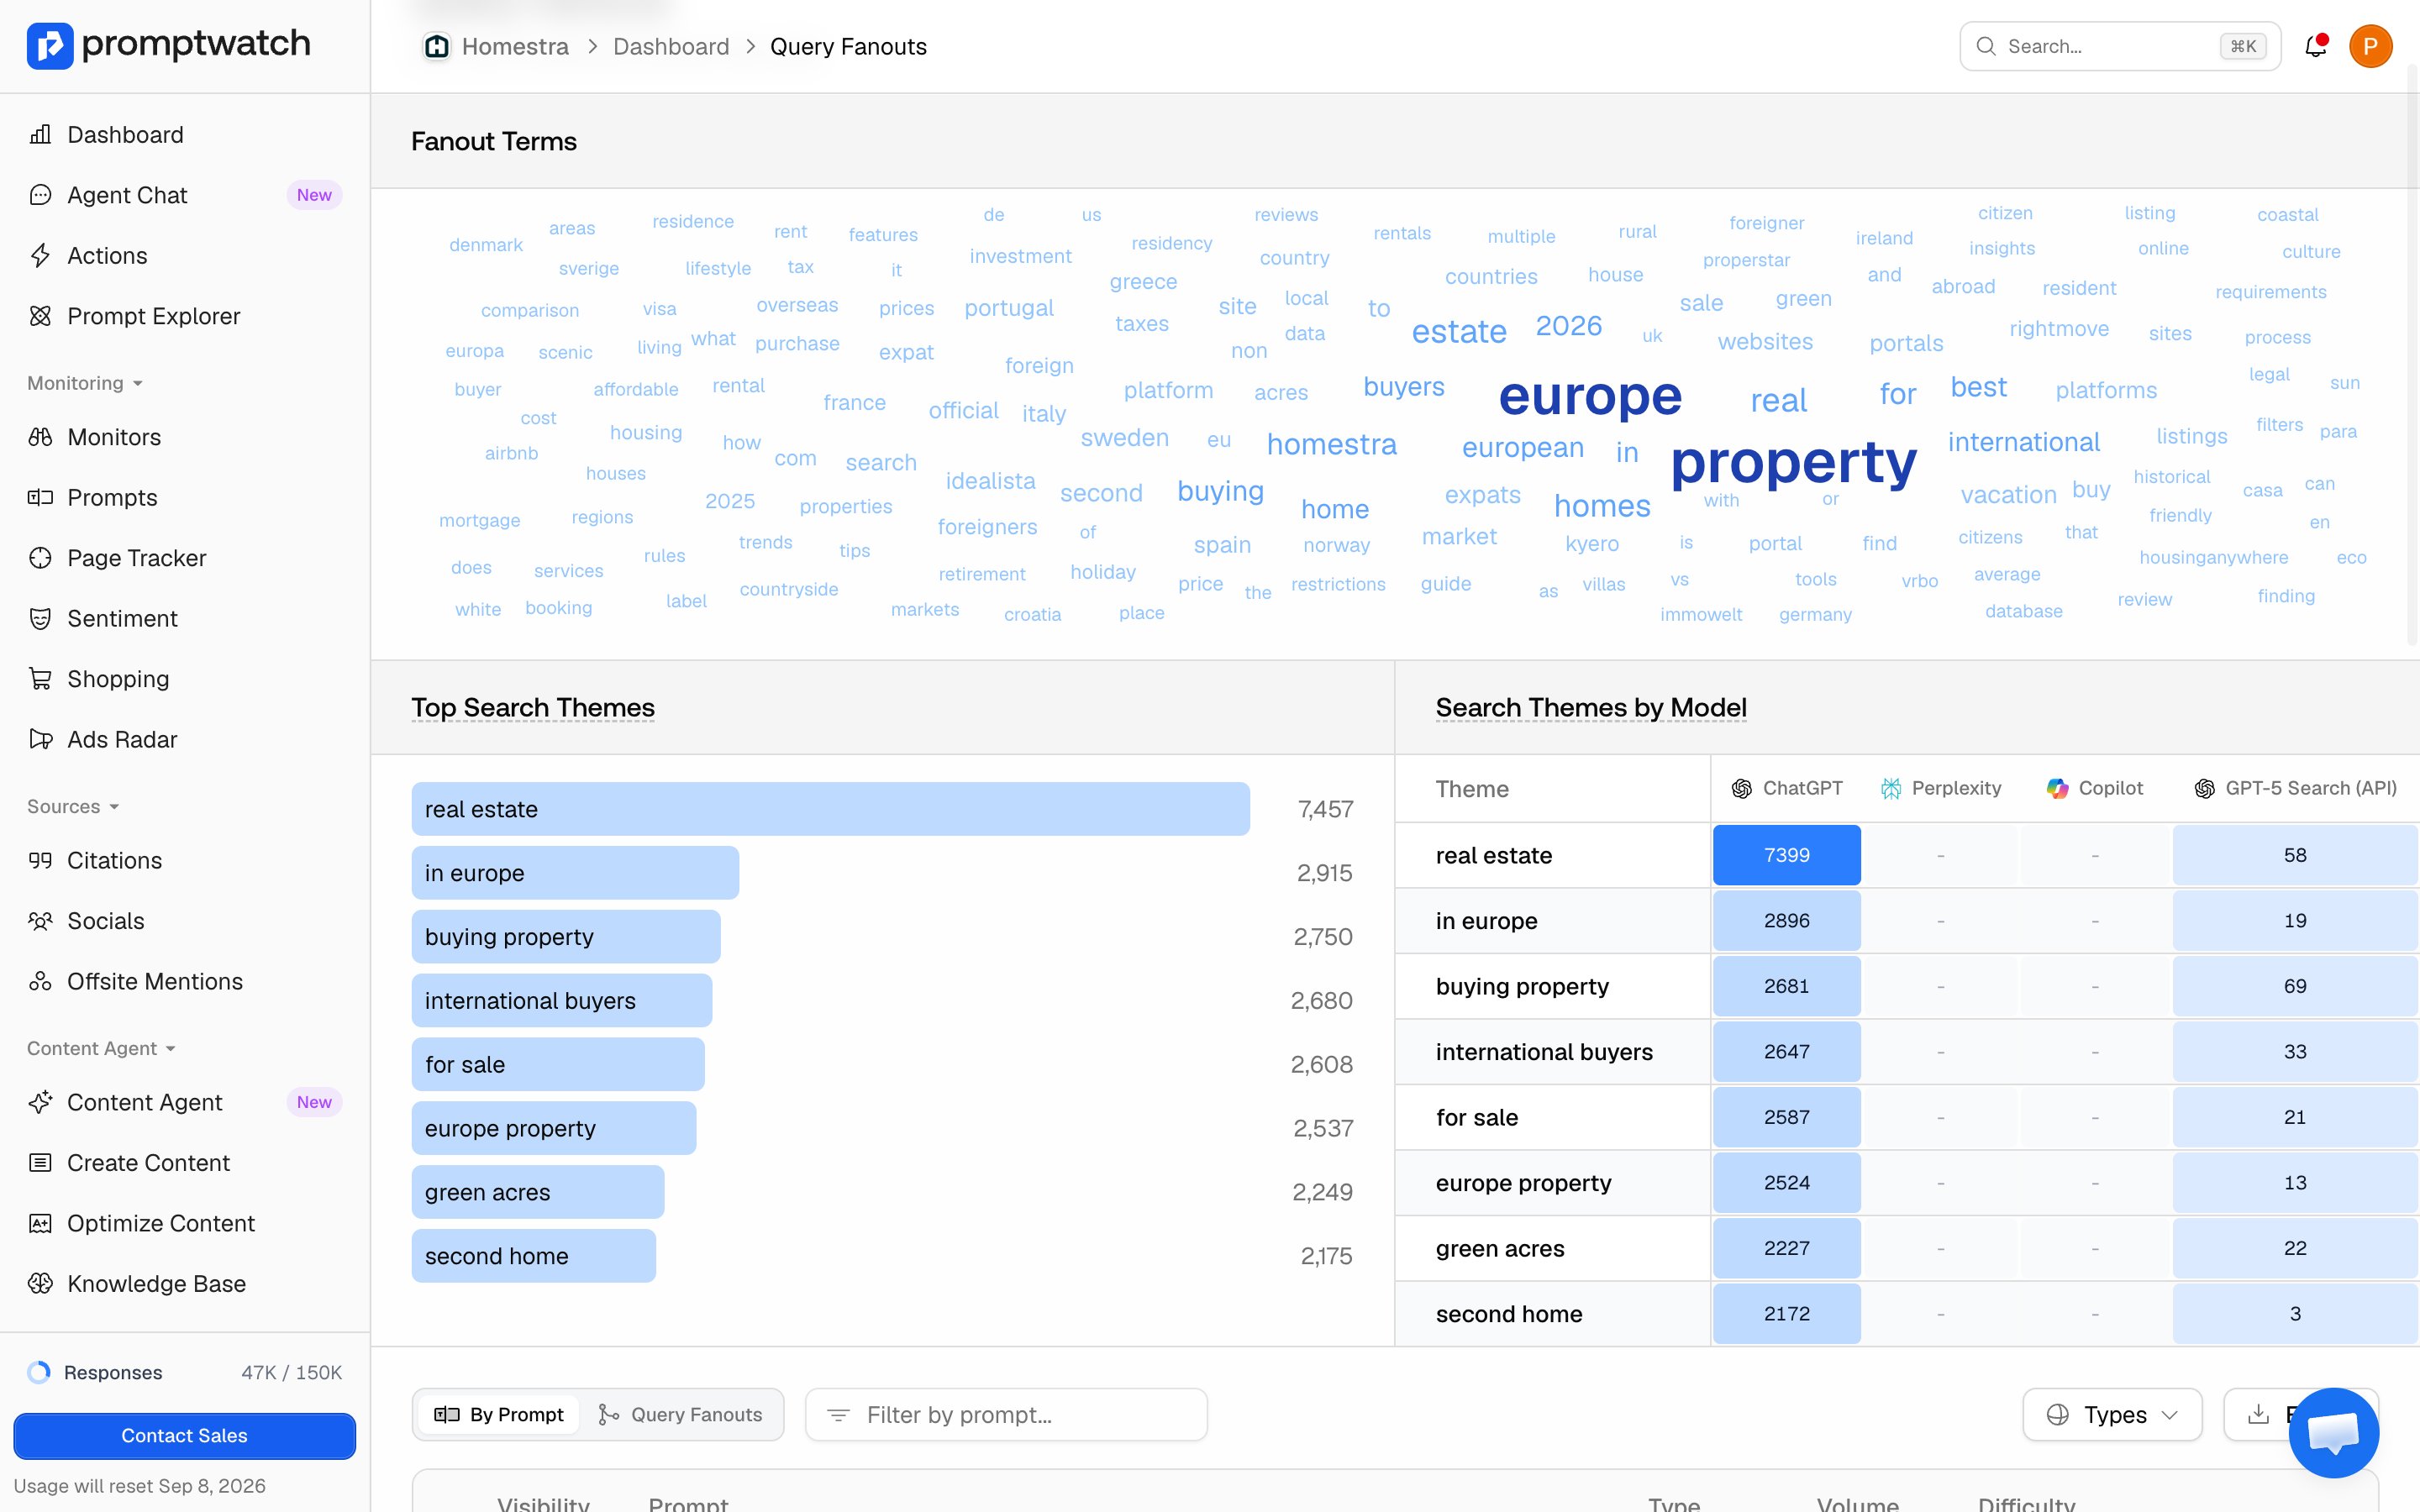Open Shopping cart icon
The width and height of the screenshot is (2420, 1512).
pos(40,679)
